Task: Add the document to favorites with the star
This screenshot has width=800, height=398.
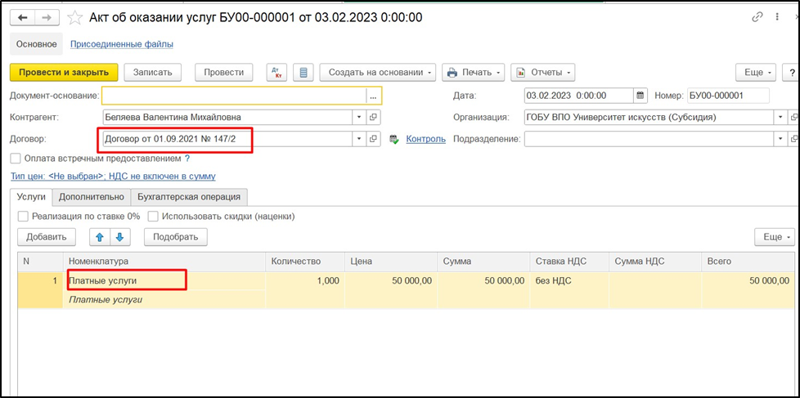Action: point(75,18)
